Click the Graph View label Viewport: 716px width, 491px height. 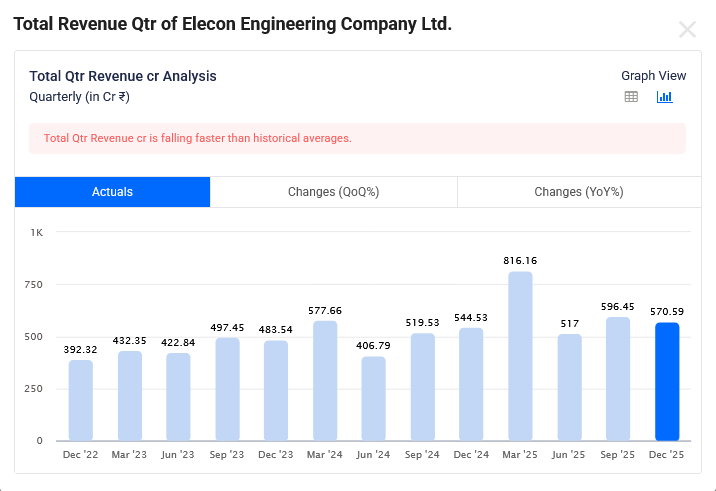coord(653,76)
